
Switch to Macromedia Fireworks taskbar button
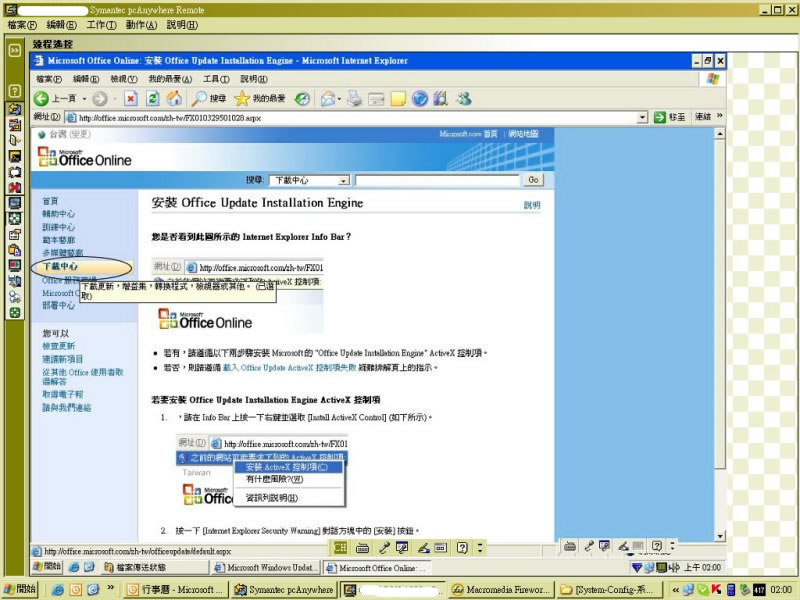501,590
